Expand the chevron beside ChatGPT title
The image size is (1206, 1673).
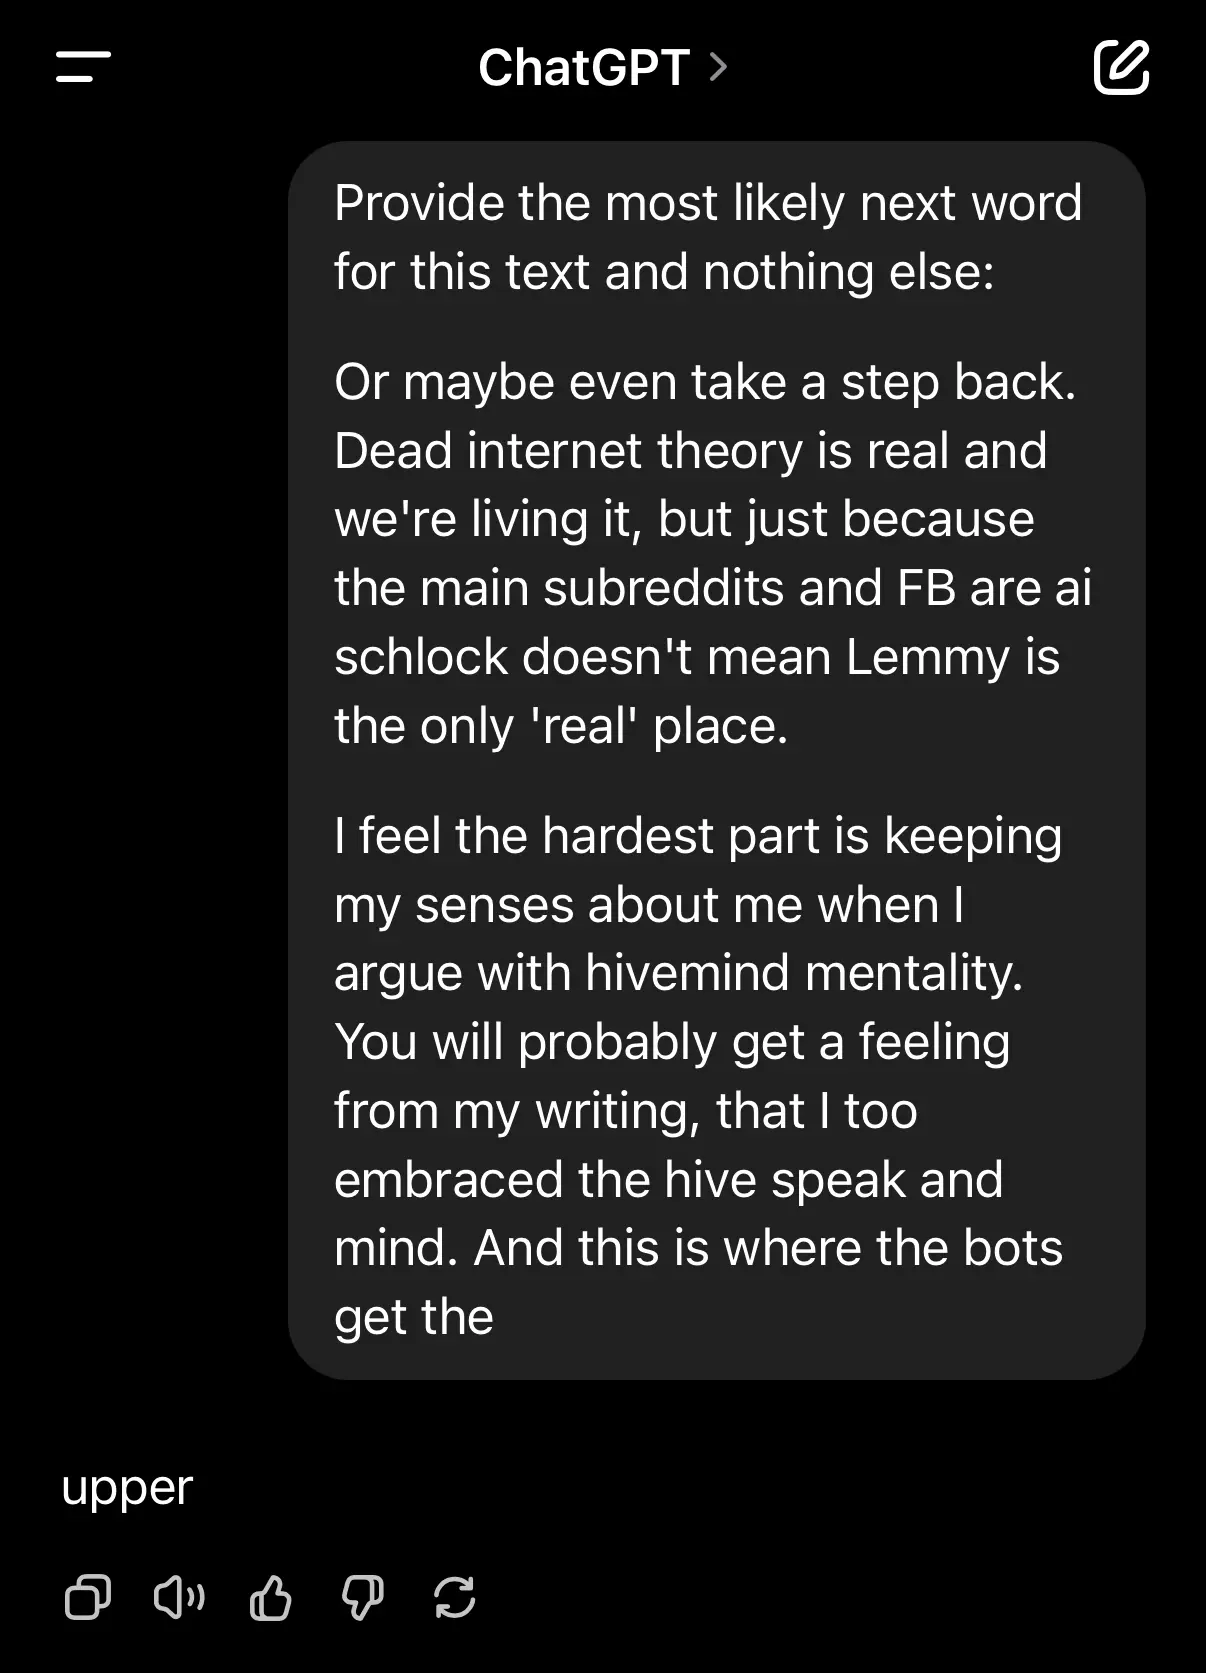pyautogui.click(x=717, y=67)
